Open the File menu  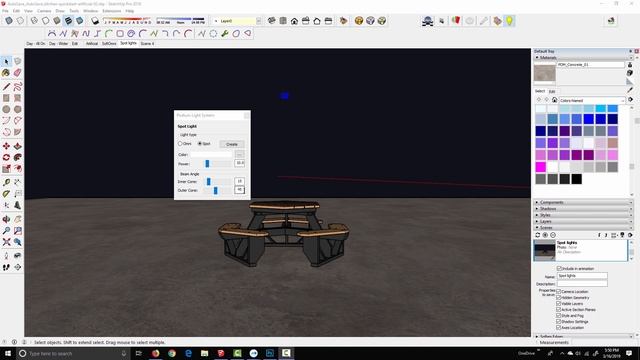(x=5, y=11)
